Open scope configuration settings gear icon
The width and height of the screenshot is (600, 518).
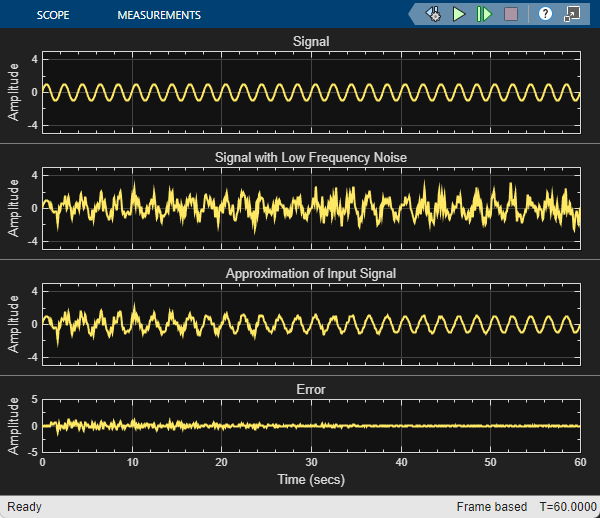433,14
